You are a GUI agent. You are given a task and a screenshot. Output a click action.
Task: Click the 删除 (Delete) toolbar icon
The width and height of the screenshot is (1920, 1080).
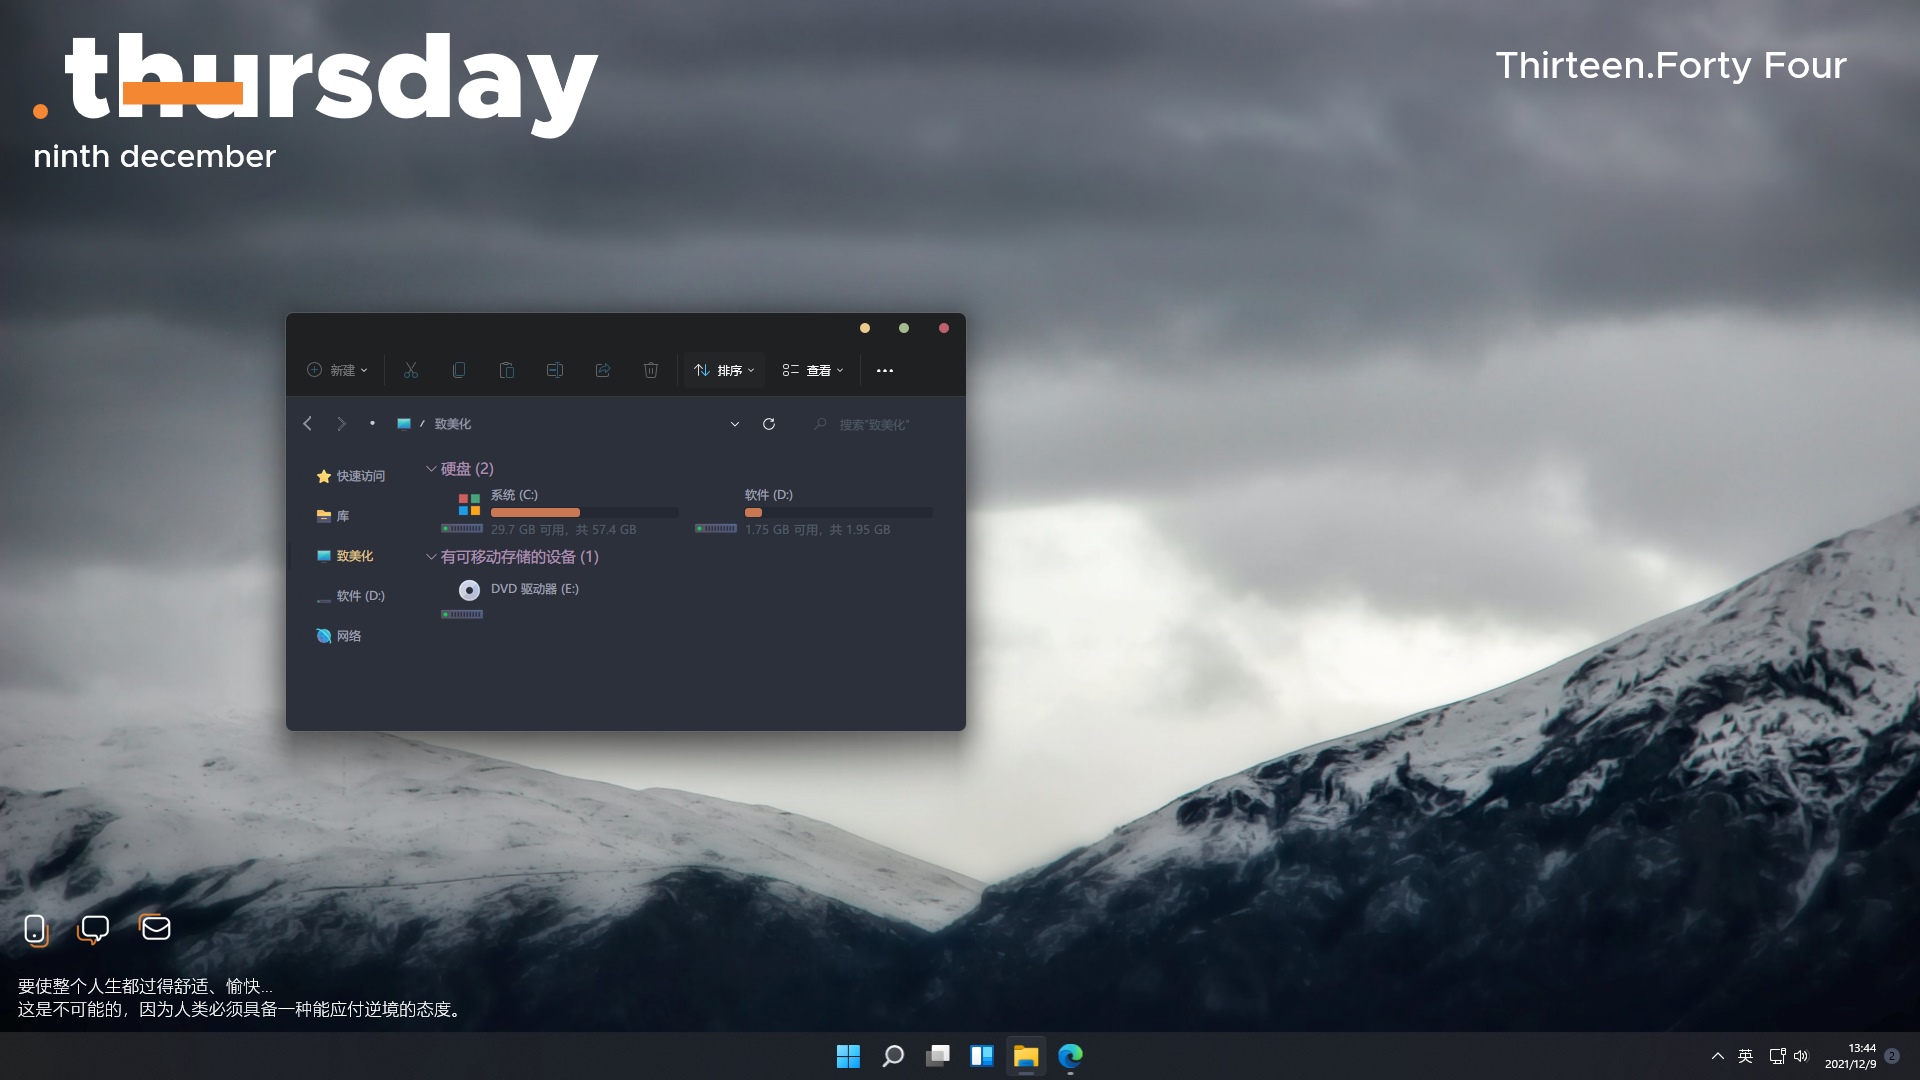click(650, 369)
